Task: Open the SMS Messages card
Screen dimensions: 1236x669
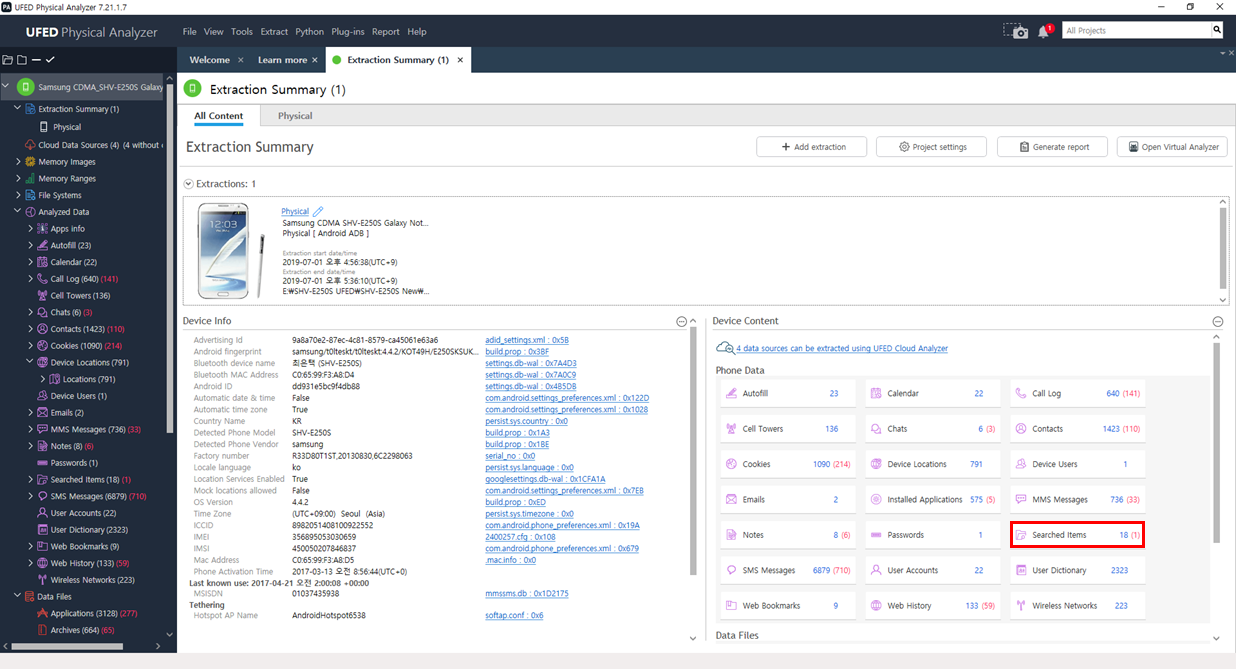Action: point(787,570)
